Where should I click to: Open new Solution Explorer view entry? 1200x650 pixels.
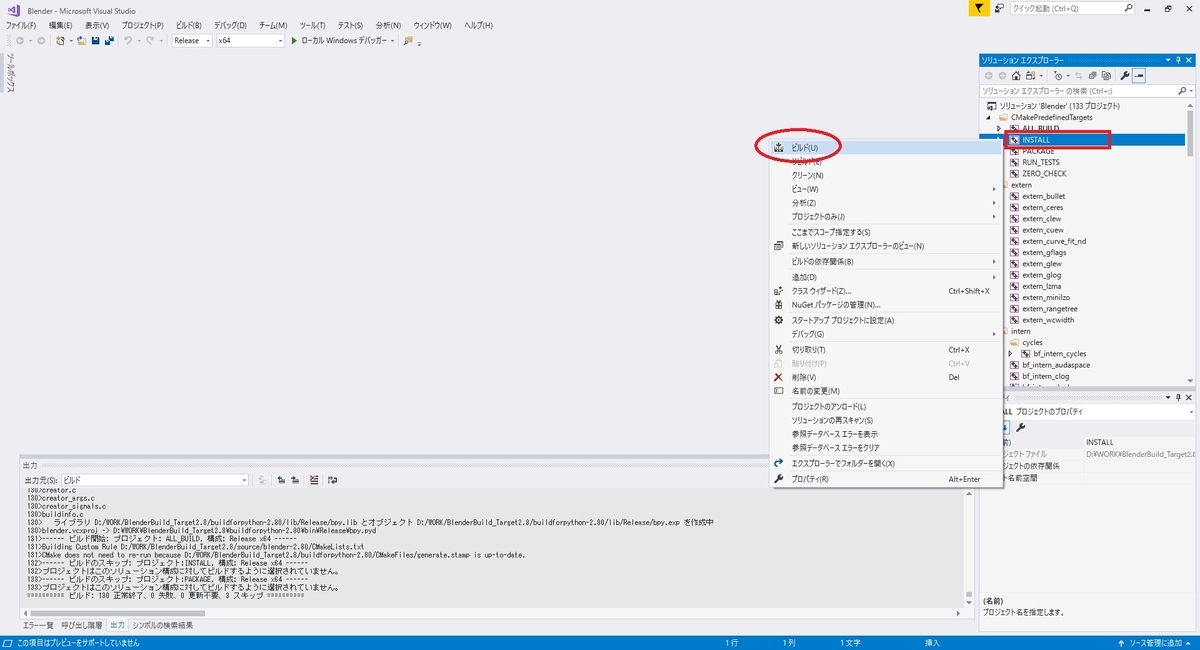[885, 246]
